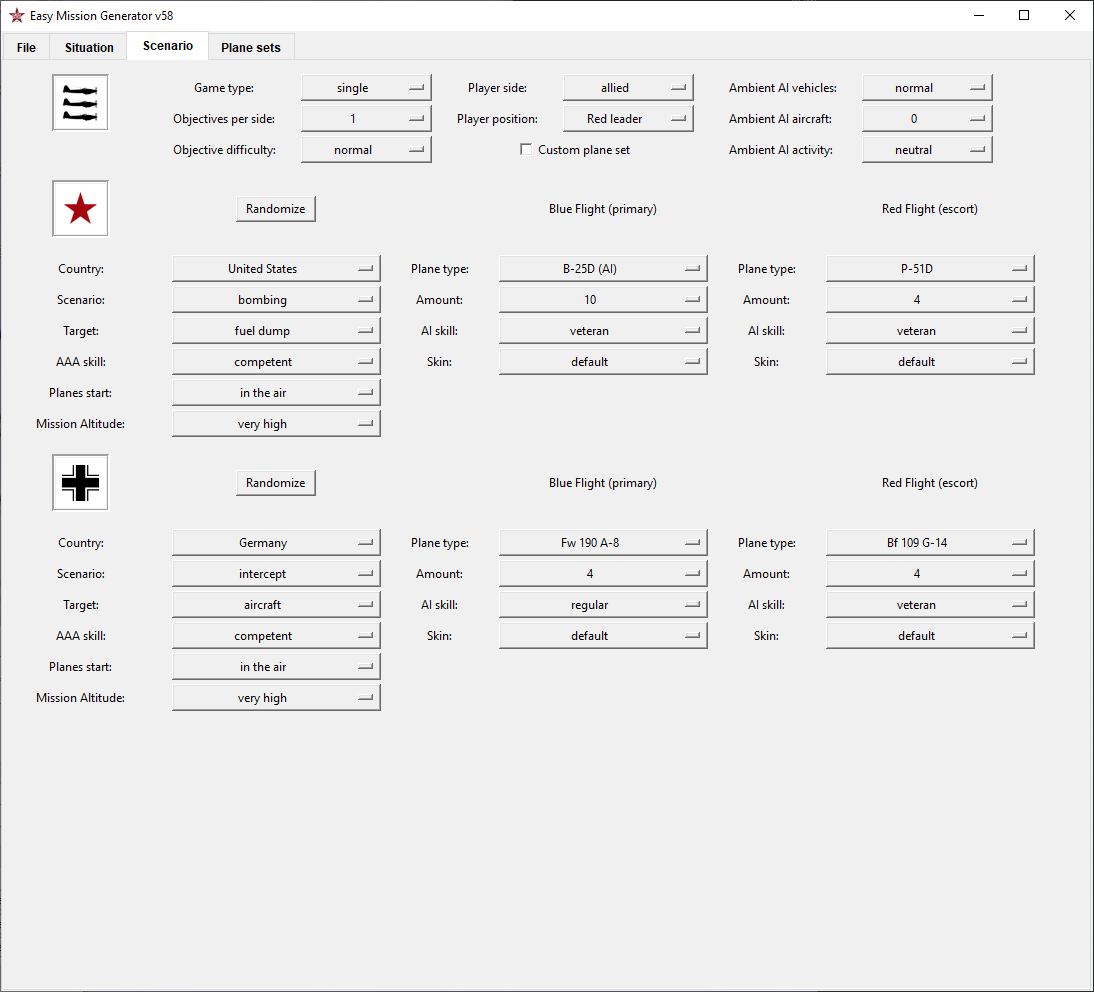The image size is (1094, 992).
Task: Randomize the German side settings
Action: pos(276,483)
